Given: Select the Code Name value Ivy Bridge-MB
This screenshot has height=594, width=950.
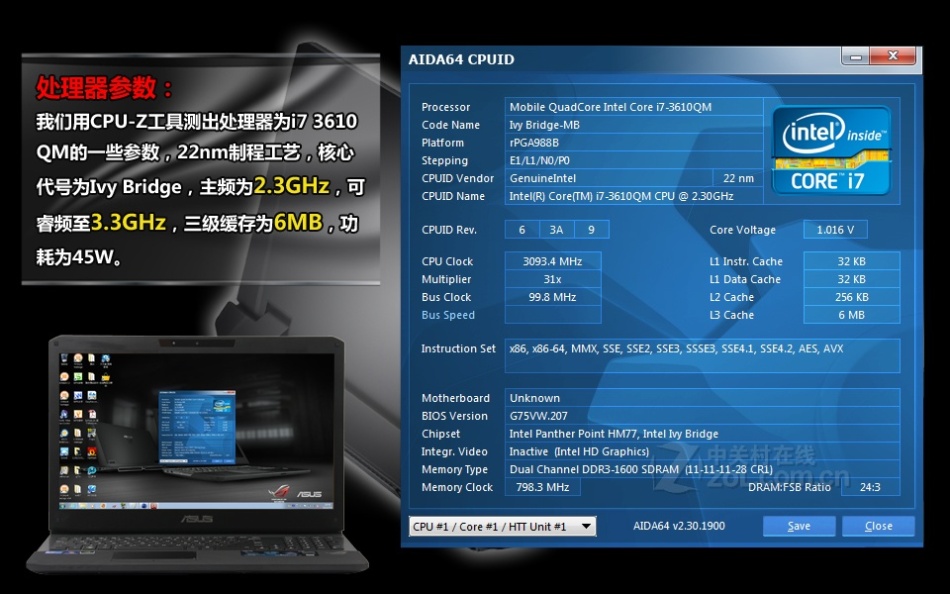Looking at the screenshot, I should tap(634, 125).
